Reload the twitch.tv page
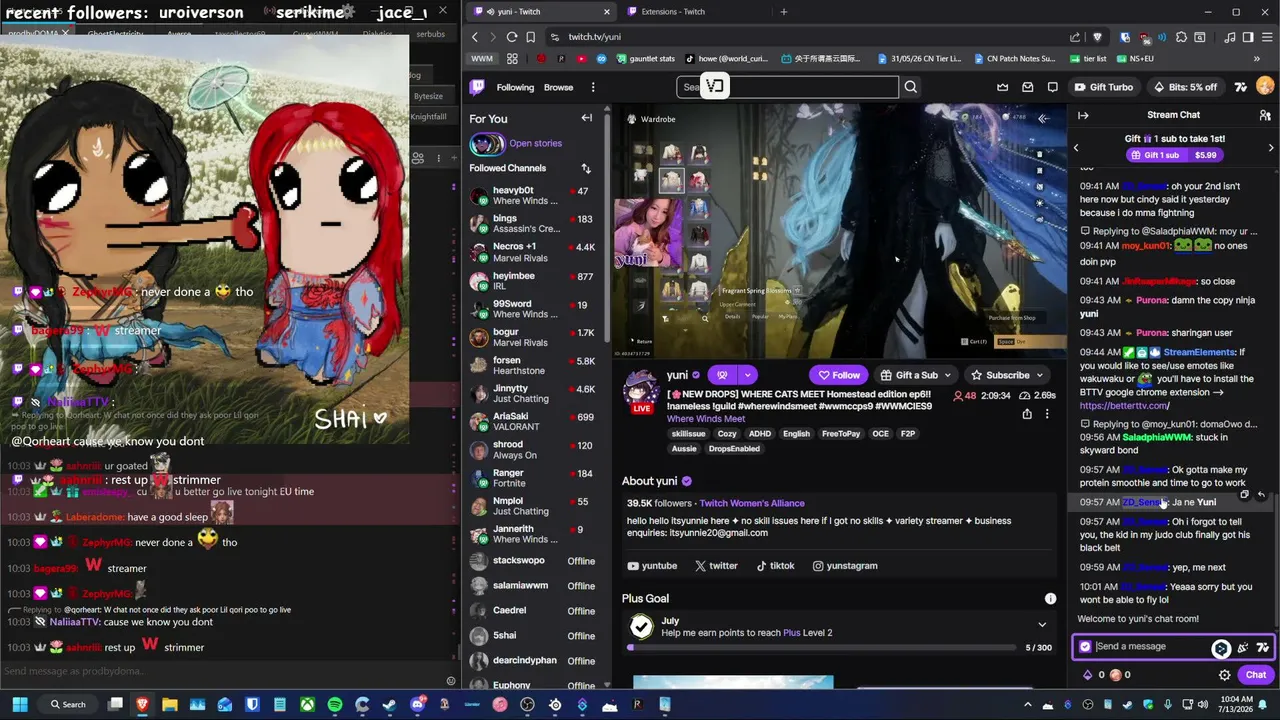The image size is (1280, 720). click(512, 37)
